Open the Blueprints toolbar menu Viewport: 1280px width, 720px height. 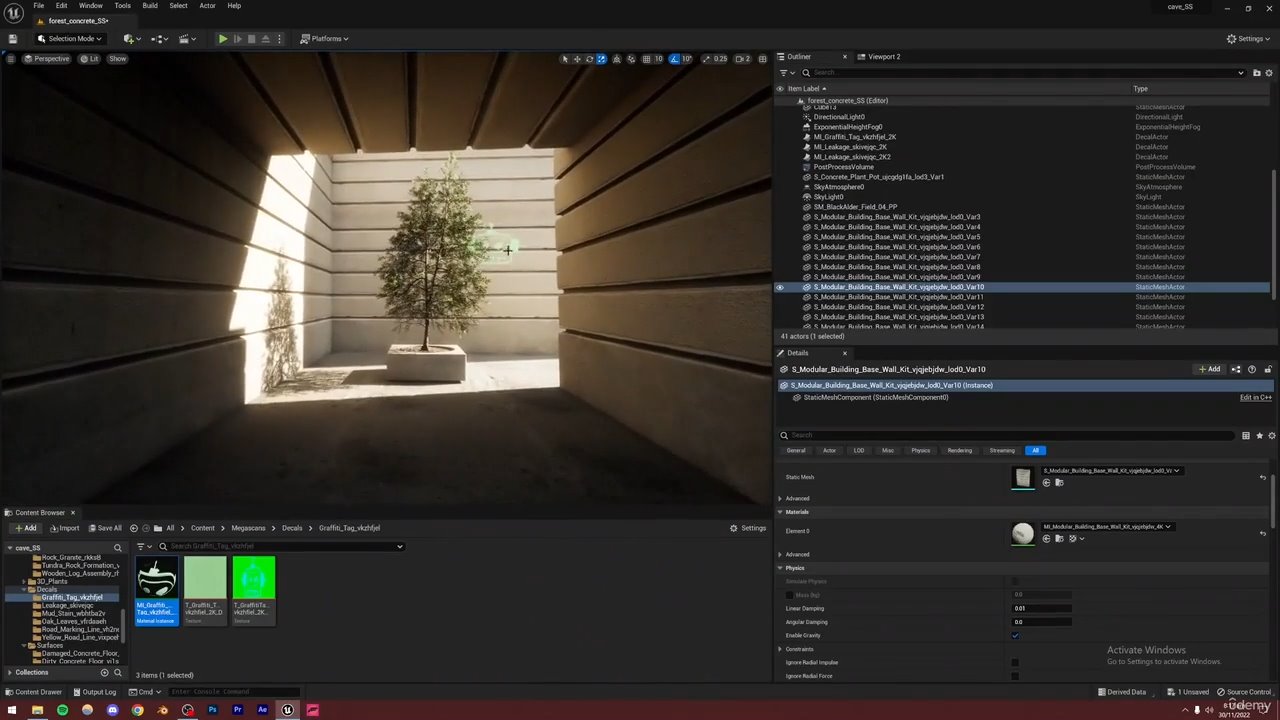coord(158,39)
